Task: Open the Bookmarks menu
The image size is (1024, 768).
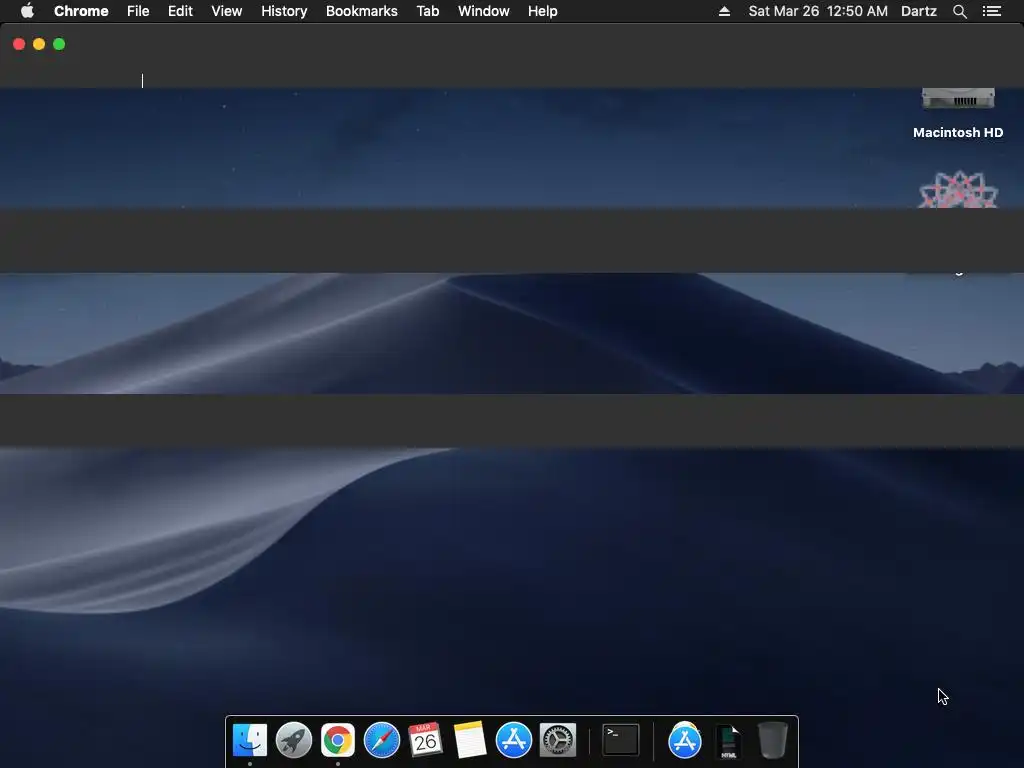Action: pyautogui.click(x=362, y=11)
